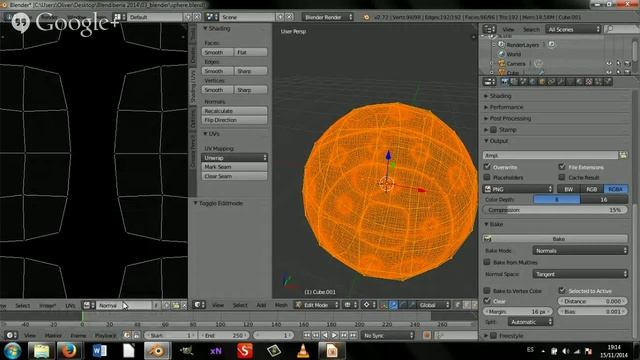Play animation in reverse

click(x=325, y=335)
